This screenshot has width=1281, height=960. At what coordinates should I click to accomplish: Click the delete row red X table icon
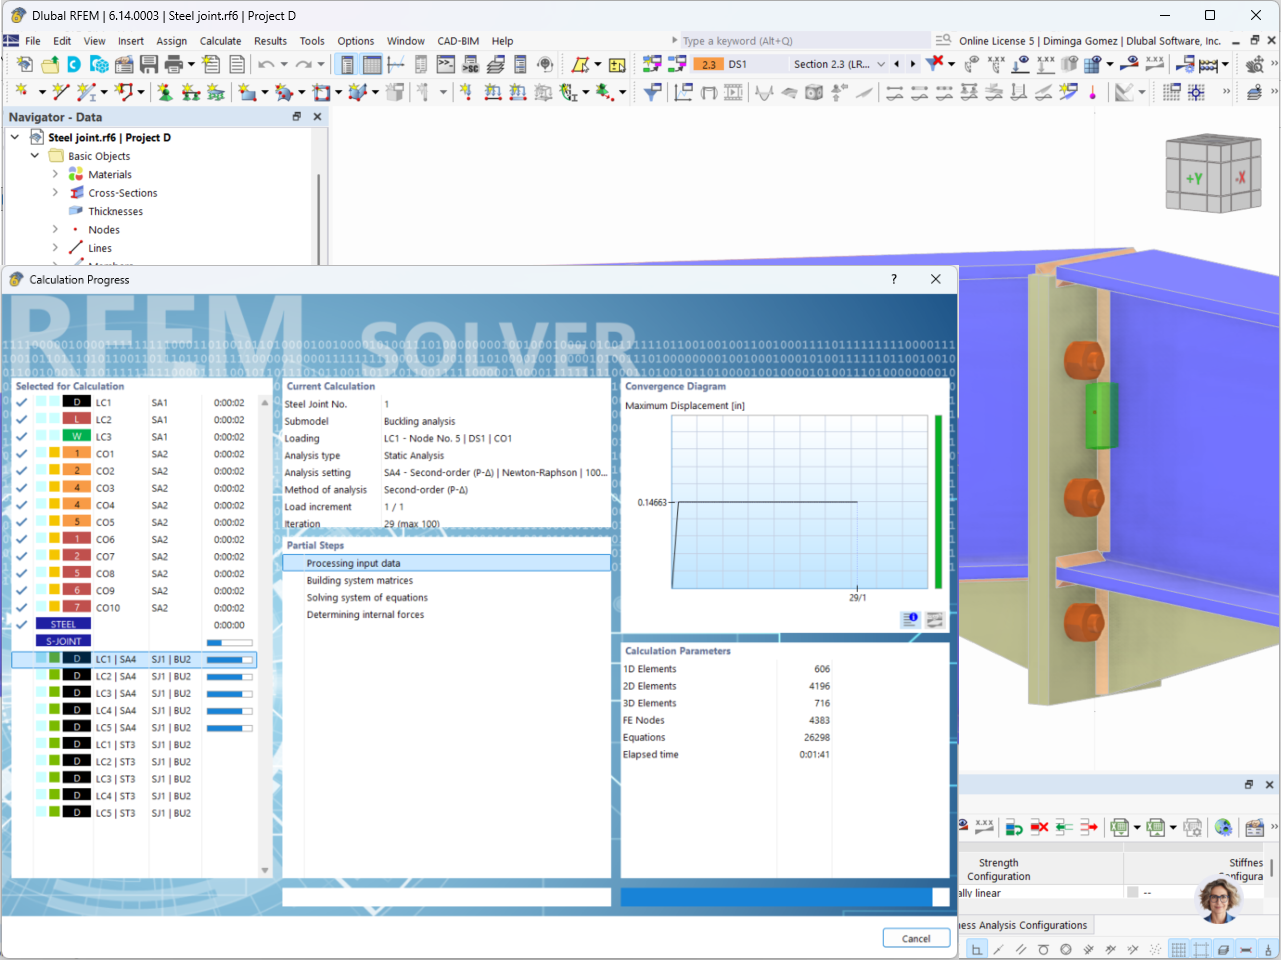click(1039, 827)
